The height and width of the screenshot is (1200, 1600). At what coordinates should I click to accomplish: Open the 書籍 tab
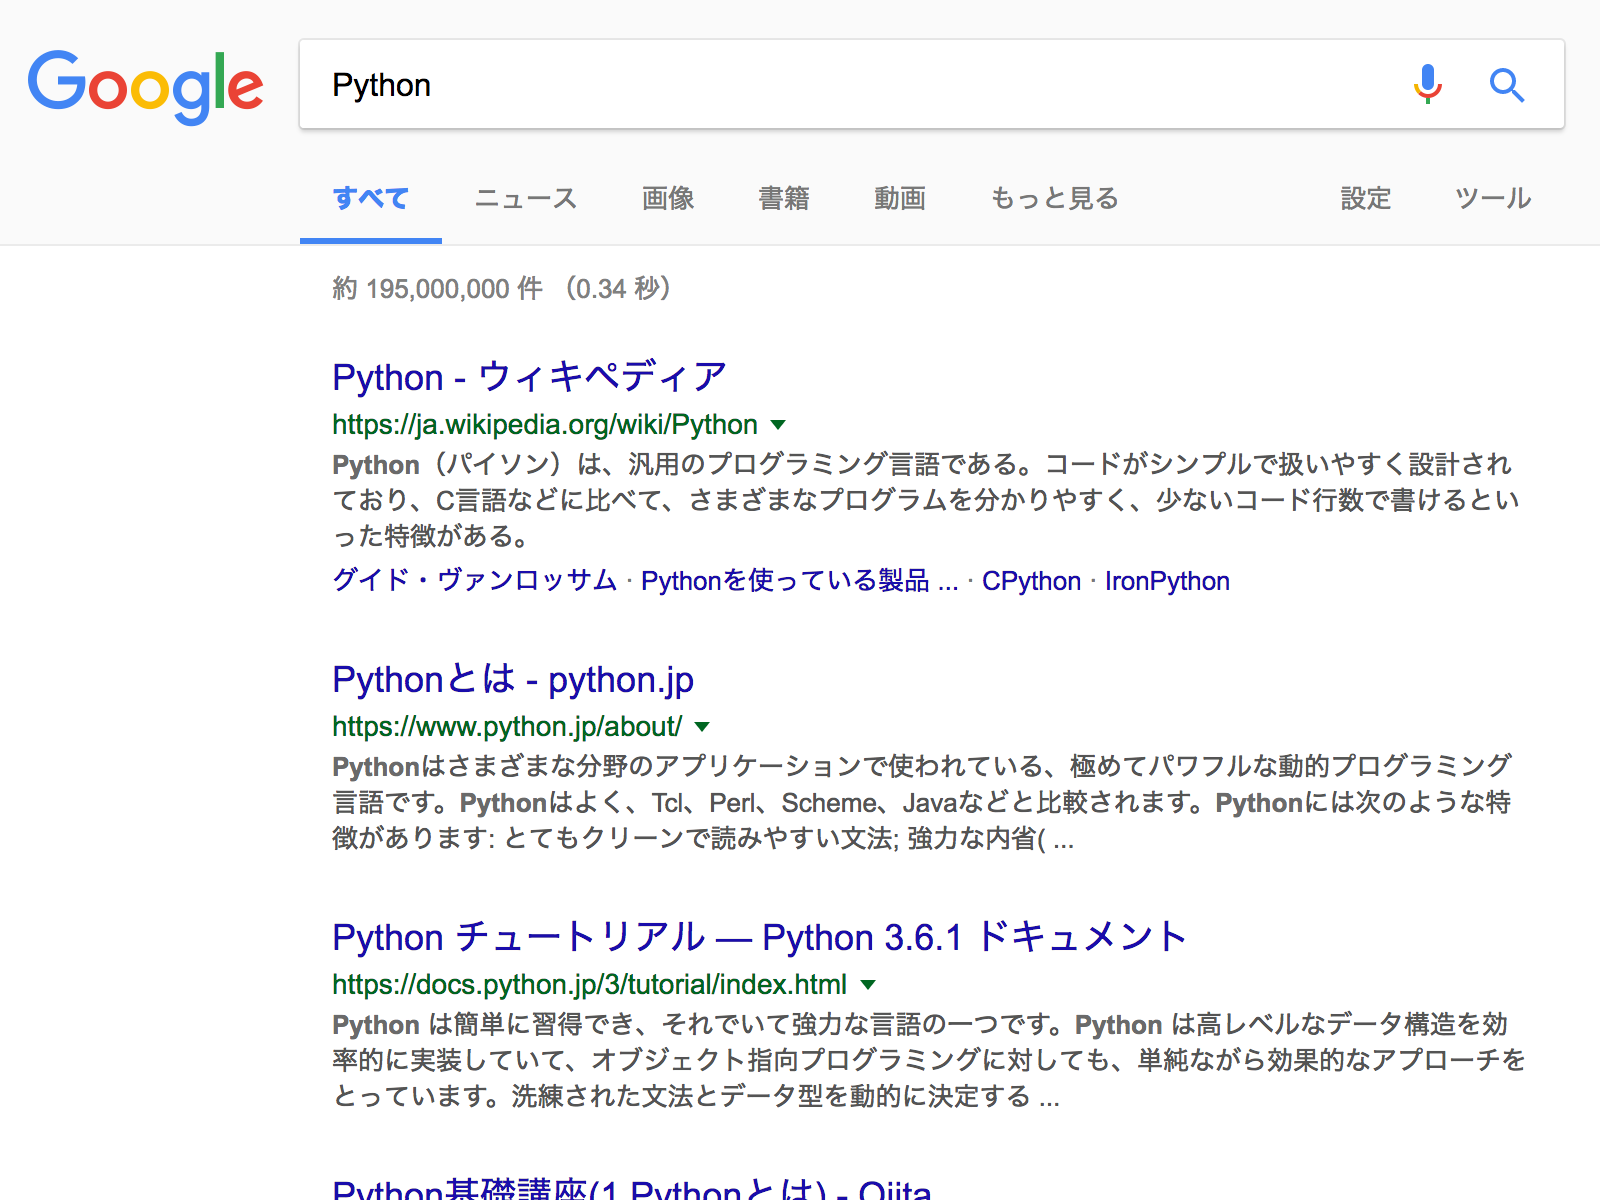coord(784,198)
